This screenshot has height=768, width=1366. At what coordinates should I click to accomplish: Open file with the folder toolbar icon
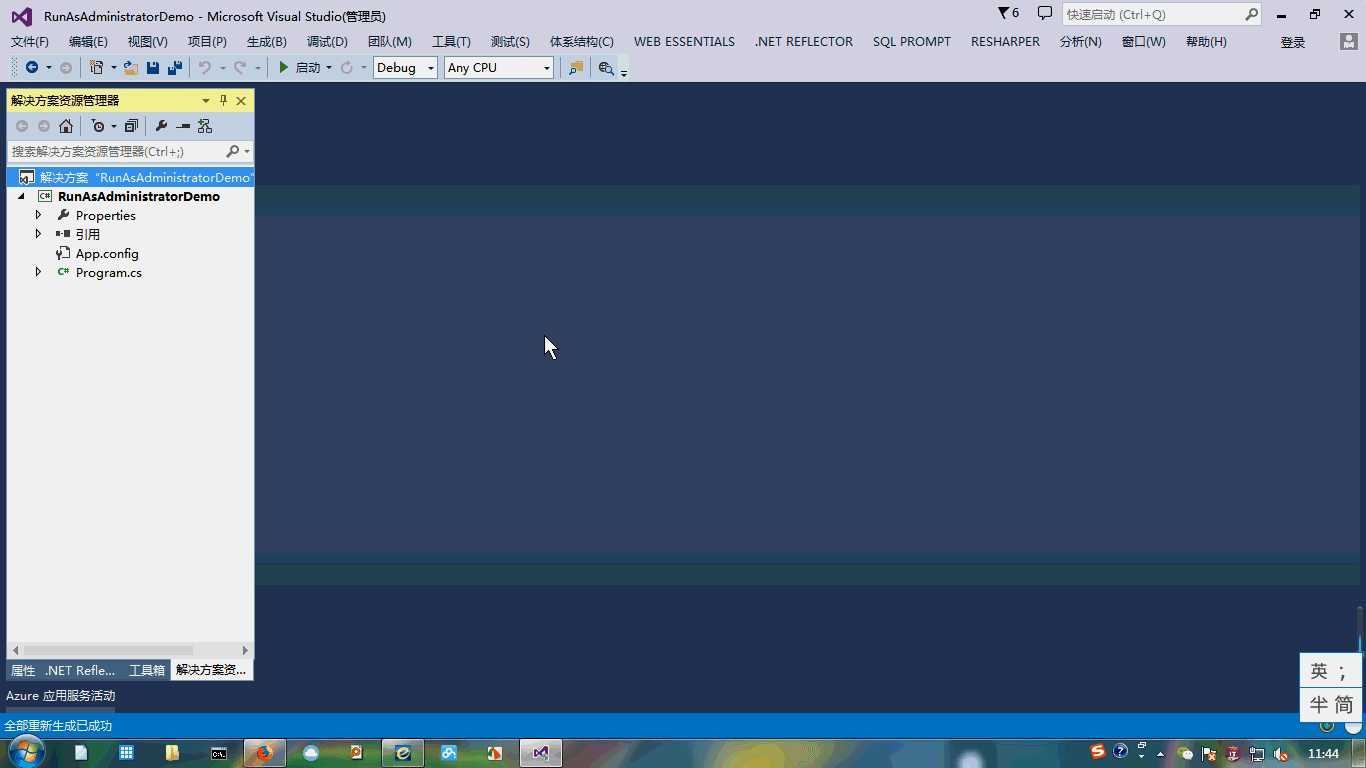(x=131, y=68)
